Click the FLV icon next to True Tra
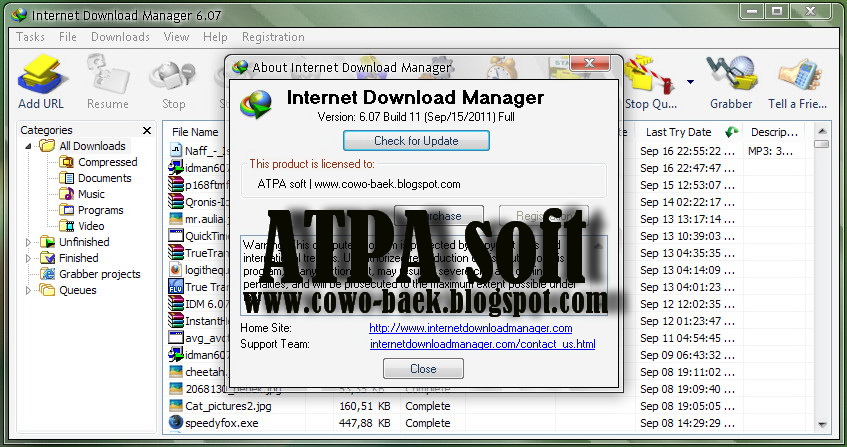The width and height of the screenshot is (847, 447). point(176,287)
